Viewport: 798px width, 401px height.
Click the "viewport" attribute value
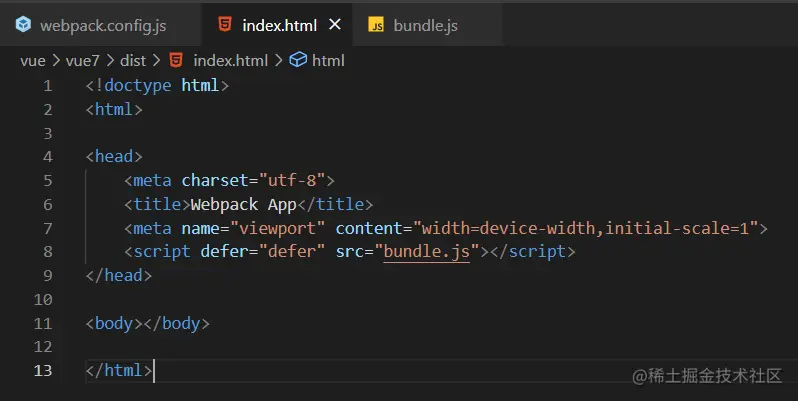277,228
